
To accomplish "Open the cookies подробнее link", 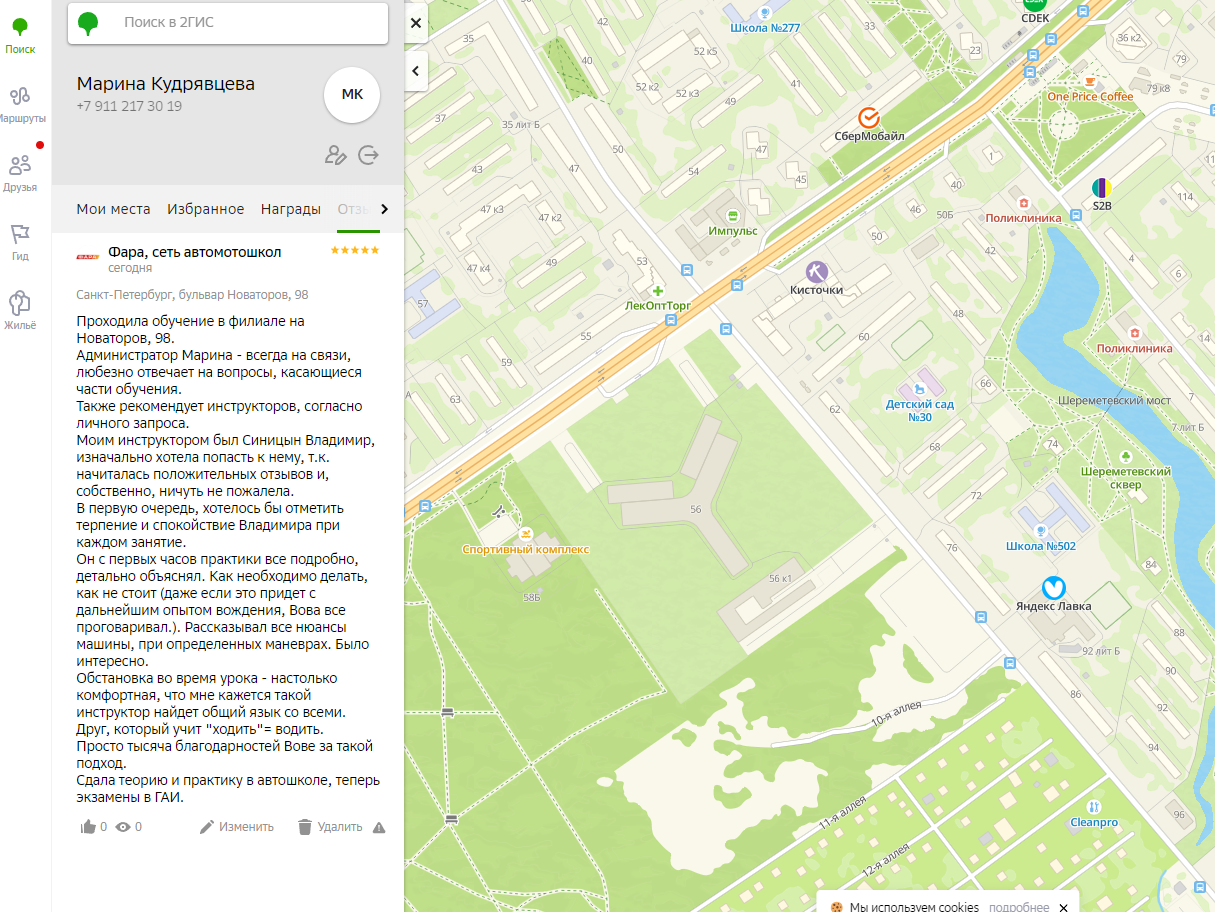I will [1020, 907].
